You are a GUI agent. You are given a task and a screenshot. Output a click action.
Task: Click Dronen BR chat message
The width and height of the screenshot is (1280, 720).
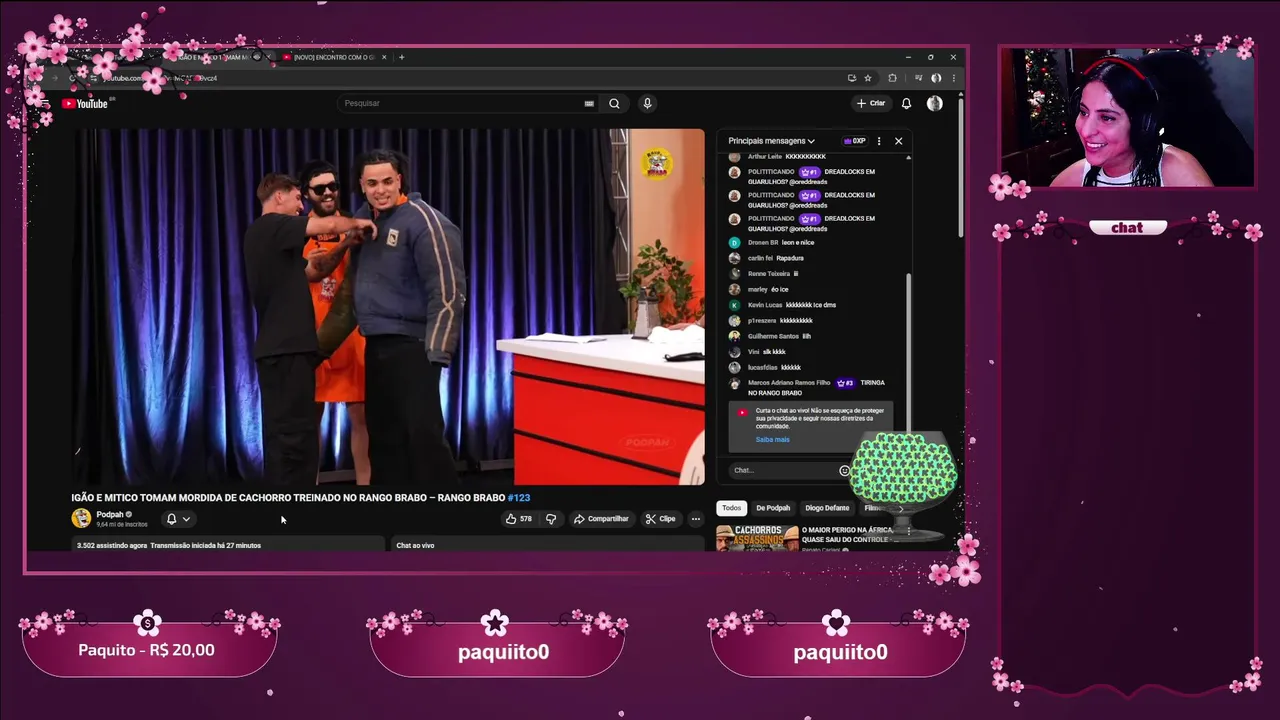[x=815, y=242]
